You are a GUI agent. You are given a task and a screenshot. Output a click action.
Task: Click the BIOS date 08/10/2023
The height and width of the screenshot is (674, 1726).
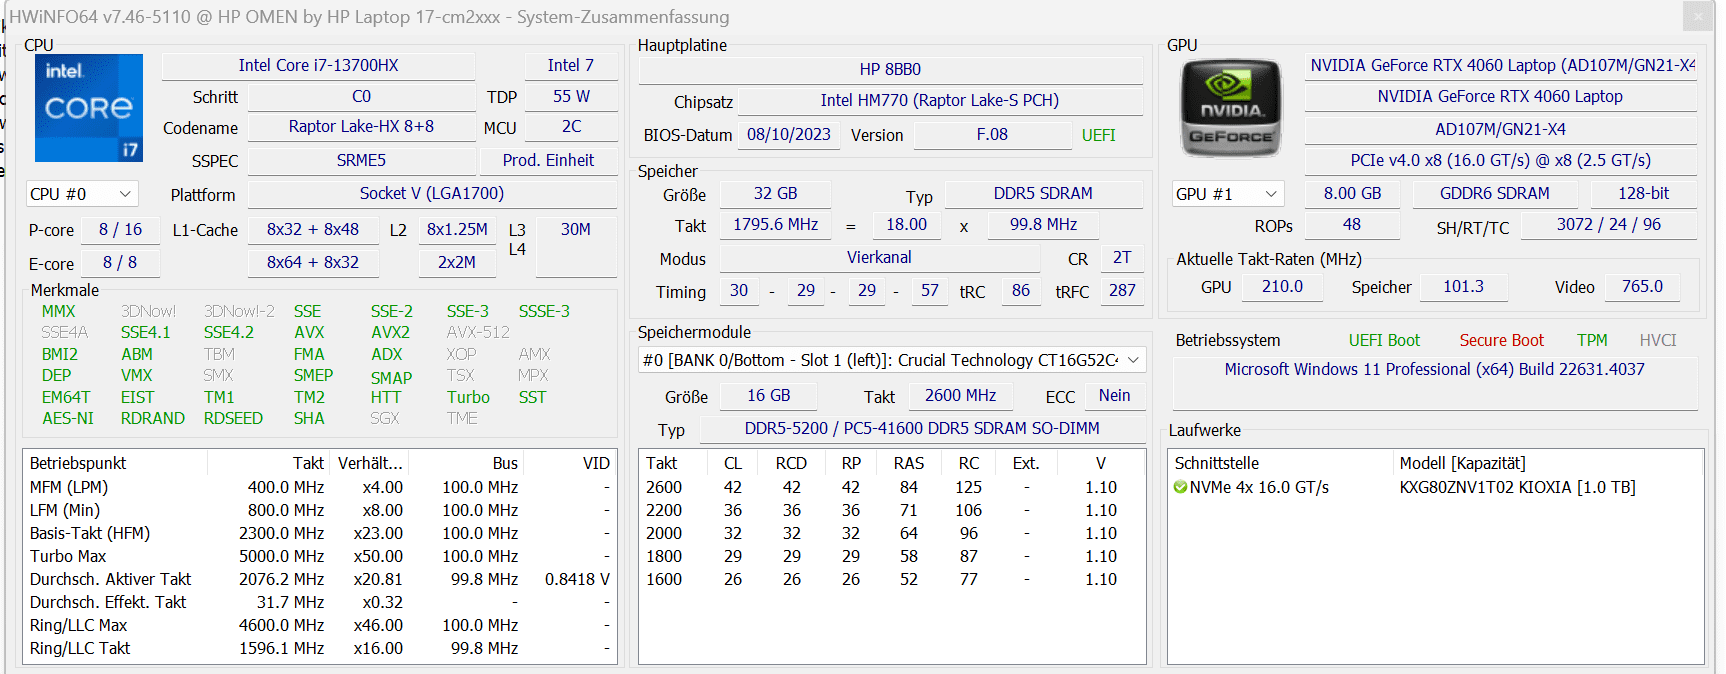[x=789, y=134]
